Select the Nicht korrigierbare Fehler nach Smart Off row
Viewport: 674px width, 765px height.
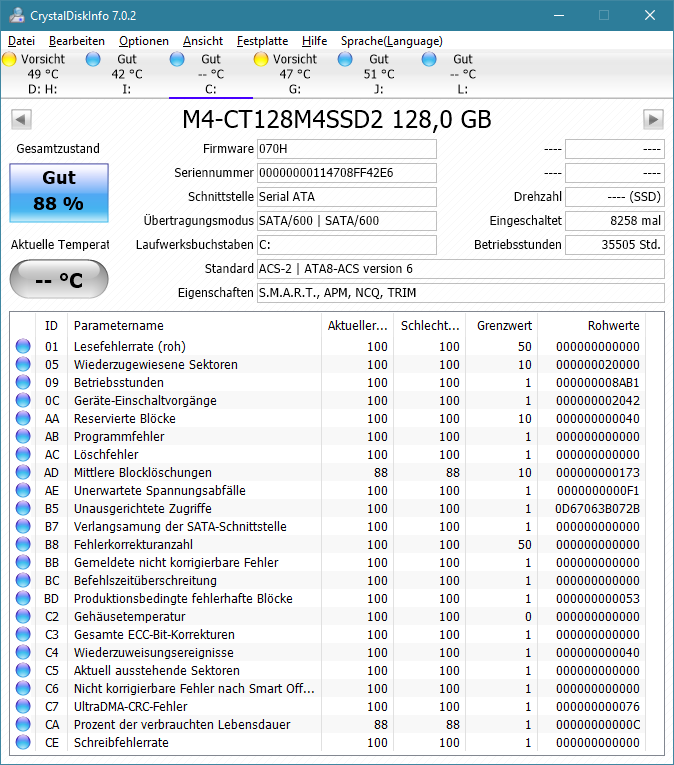[x=328, y=688]
